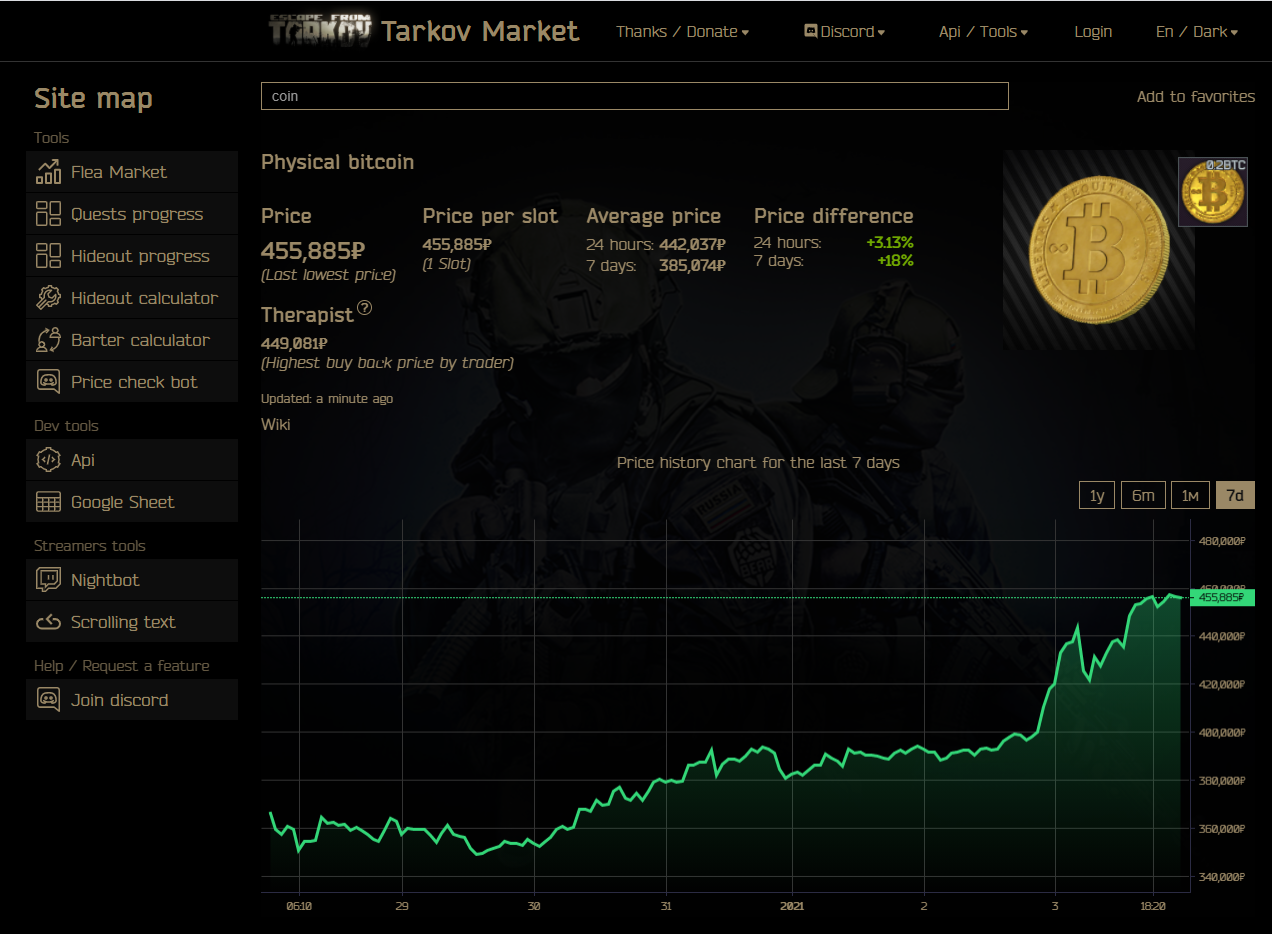Click the Updated: a minute ago text

(327, 398)
